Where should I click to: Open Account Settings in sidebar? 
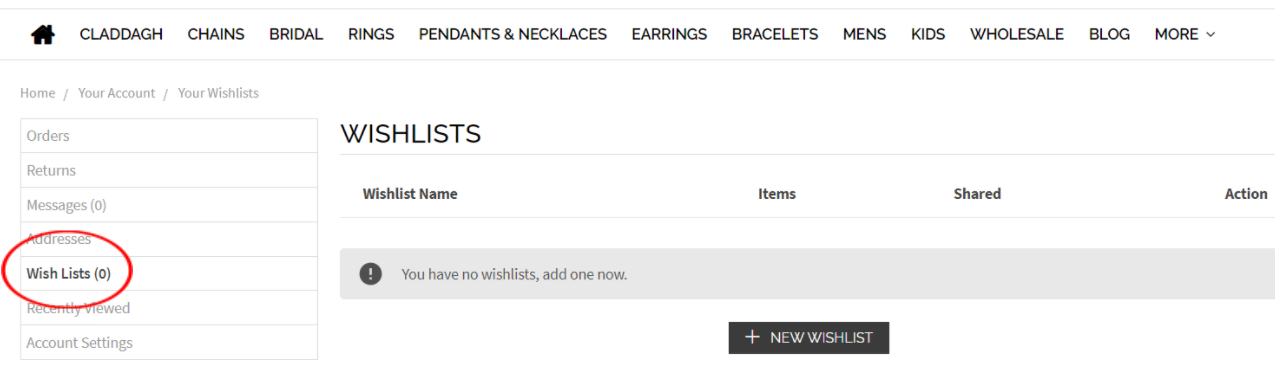tap(169, 342)
